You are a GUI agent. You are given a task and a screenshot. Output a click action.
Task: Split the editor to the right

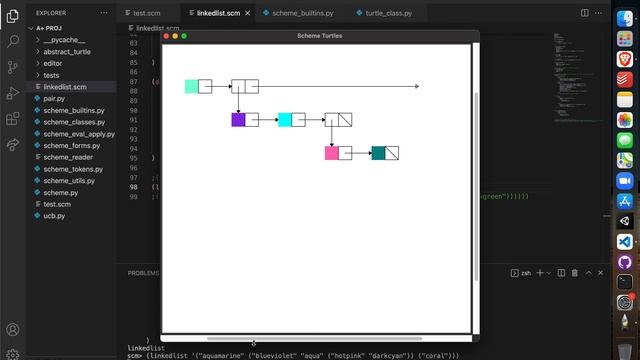[584, 13]
